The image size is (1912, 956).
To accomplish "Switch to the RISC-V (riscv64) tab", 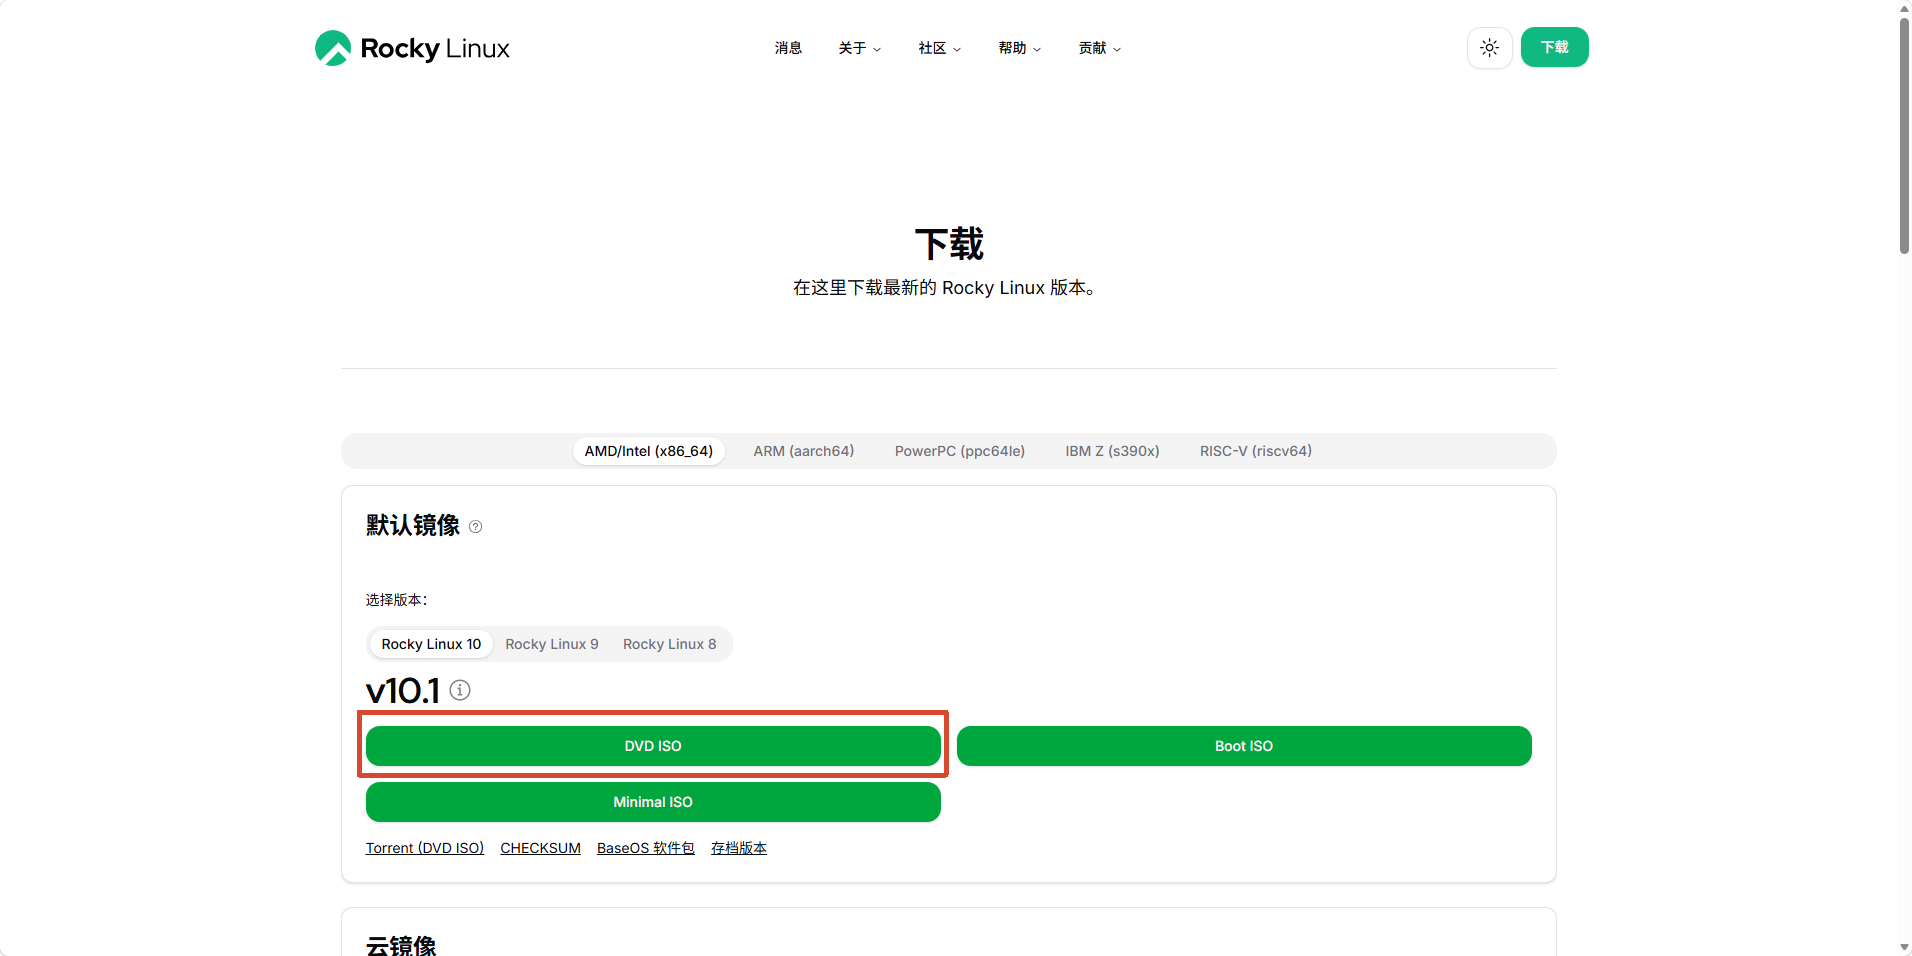I will pos(1256,451).
